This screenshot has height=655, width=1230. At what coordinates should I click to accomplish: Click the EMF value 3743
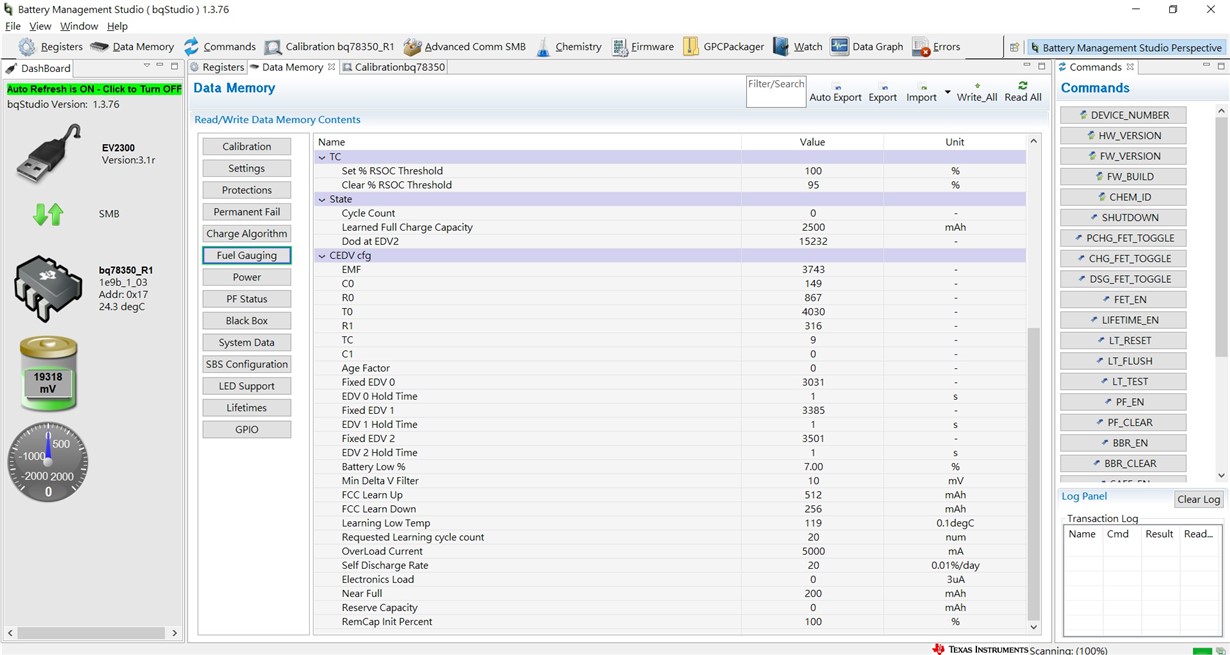(x=813, y=269)
